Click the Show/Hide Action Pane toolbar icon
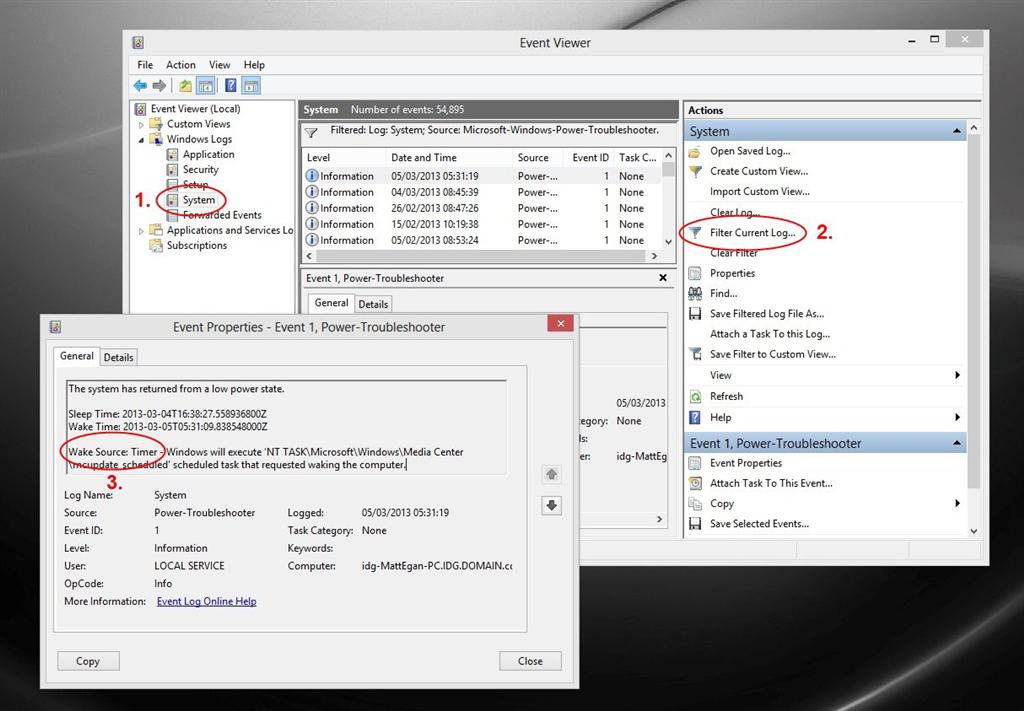The image size is (1024, 711). pos(251,86)
